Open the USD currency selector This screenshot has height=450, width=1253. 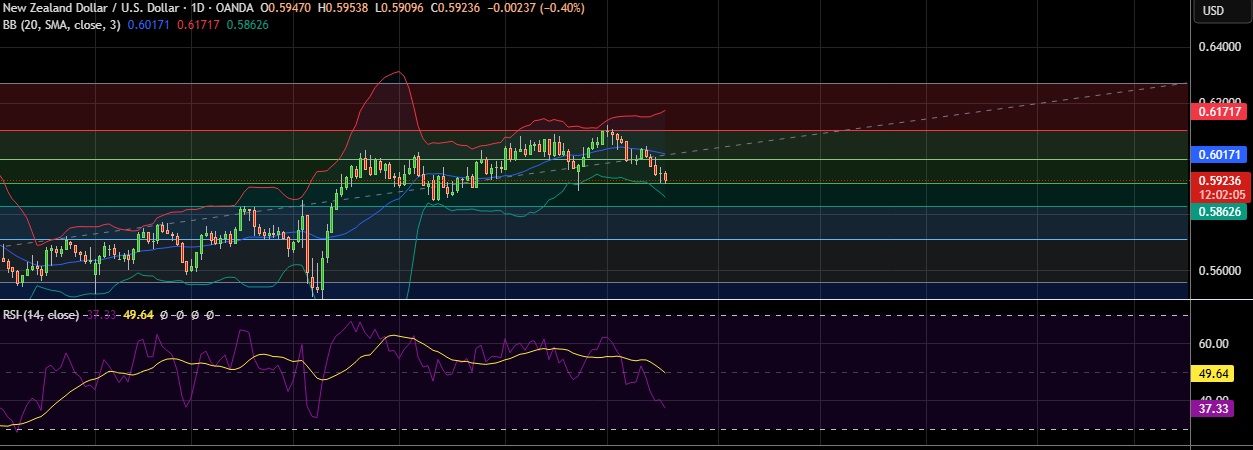[x=1212, y=10]
